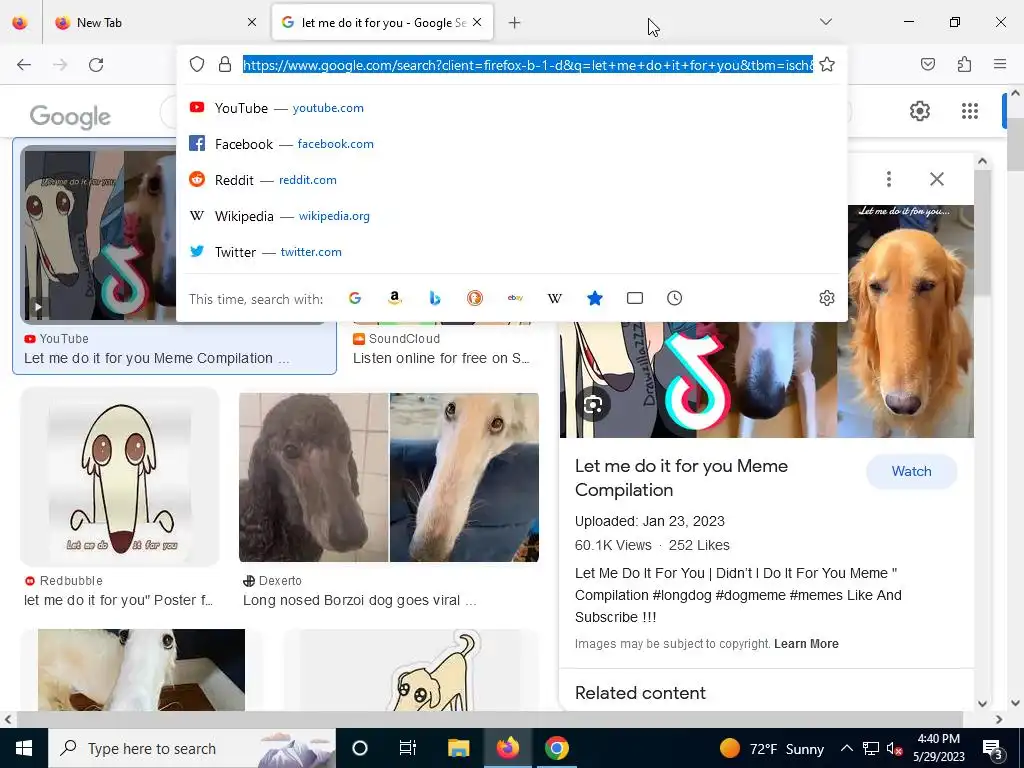This screenshot has width=1024, height=768.
Task: Select the YouTube suggestion row
Action: [511, 108]
